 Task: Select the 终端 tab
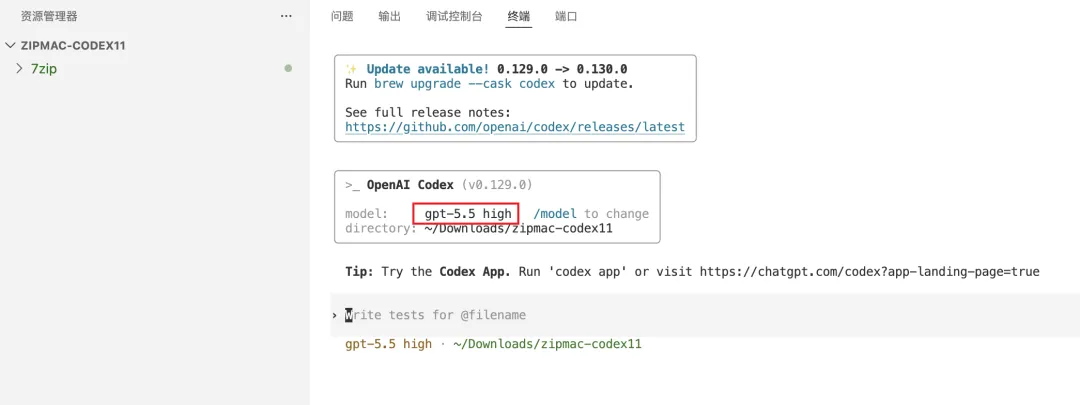point(519,17)
